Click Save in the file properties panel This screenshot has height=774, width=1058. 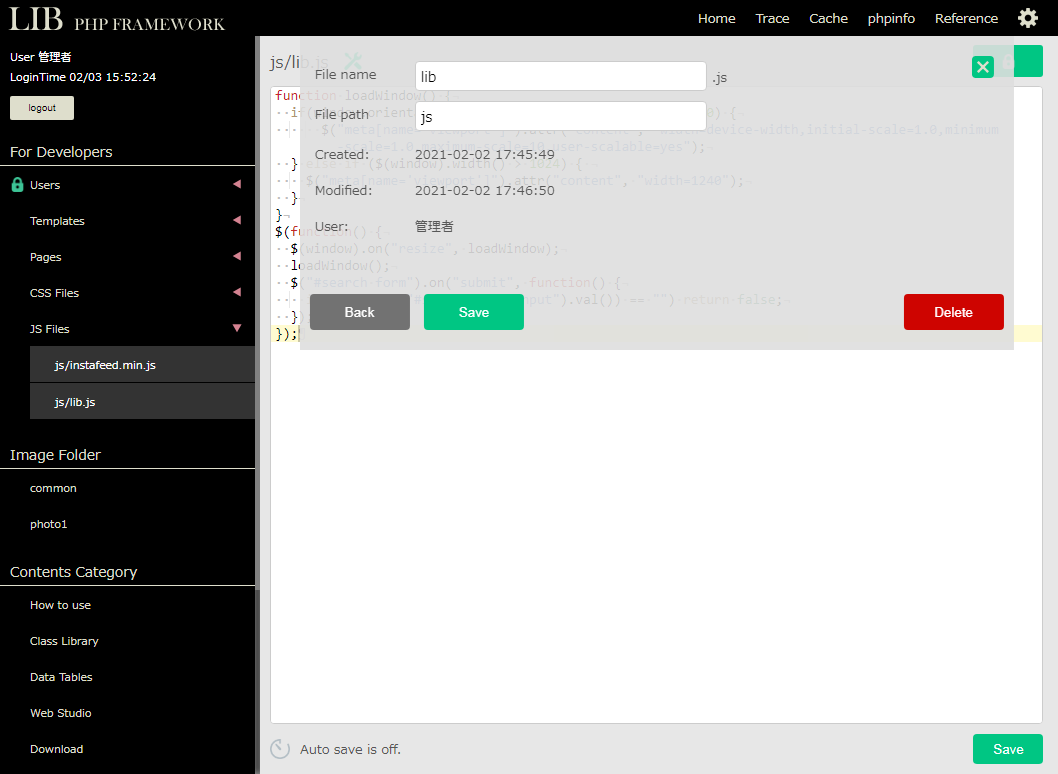pyautogui.click(x=473, y=312)
